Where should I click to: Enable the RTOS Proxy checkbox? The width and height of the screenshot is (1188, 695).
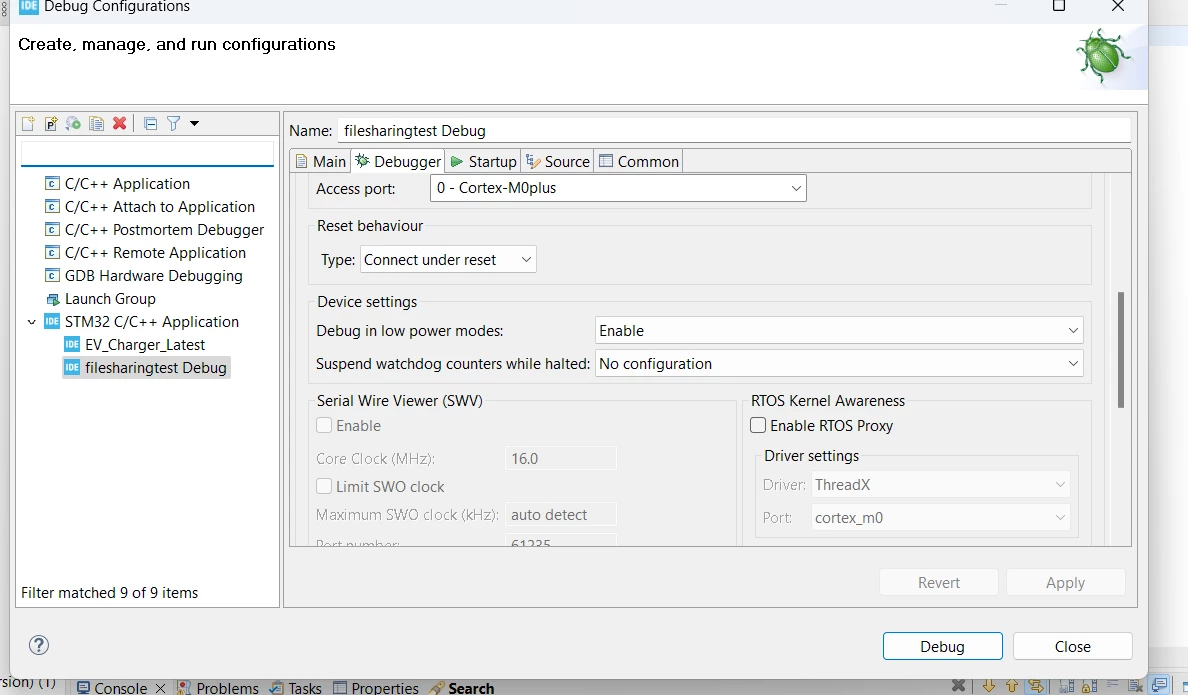click(758, 425)
